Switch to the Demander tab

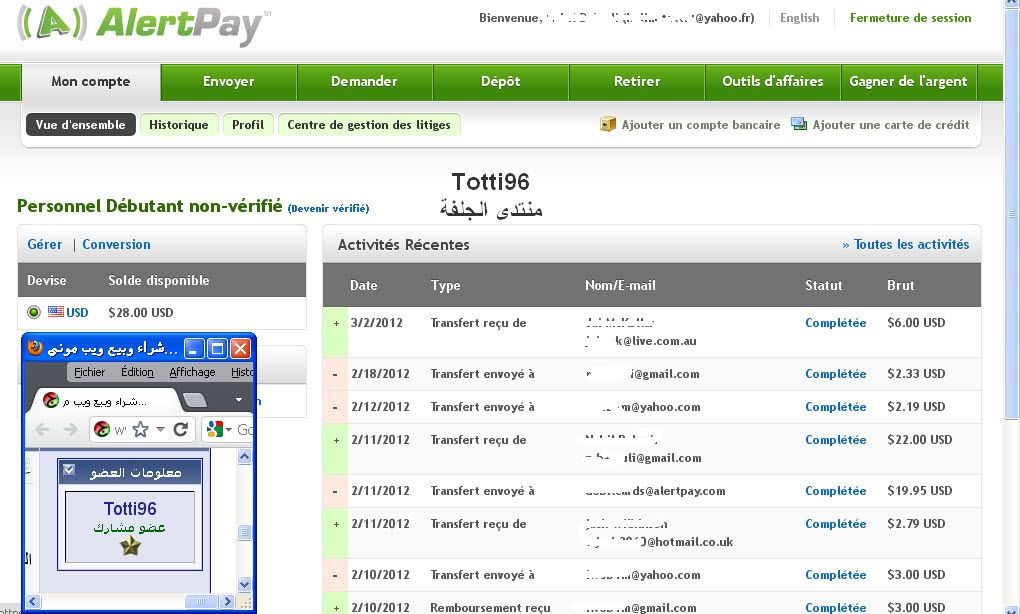pyautogui.click(x=364, y=82)
